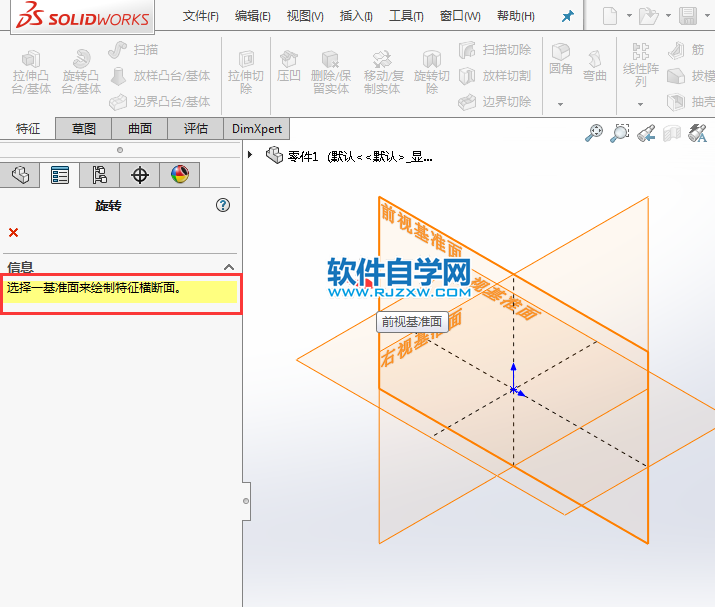The height and width of the screenshot is (607, 715).
Task: Click the New document icon
Action: pyautogui.click(x=610, y=16)
